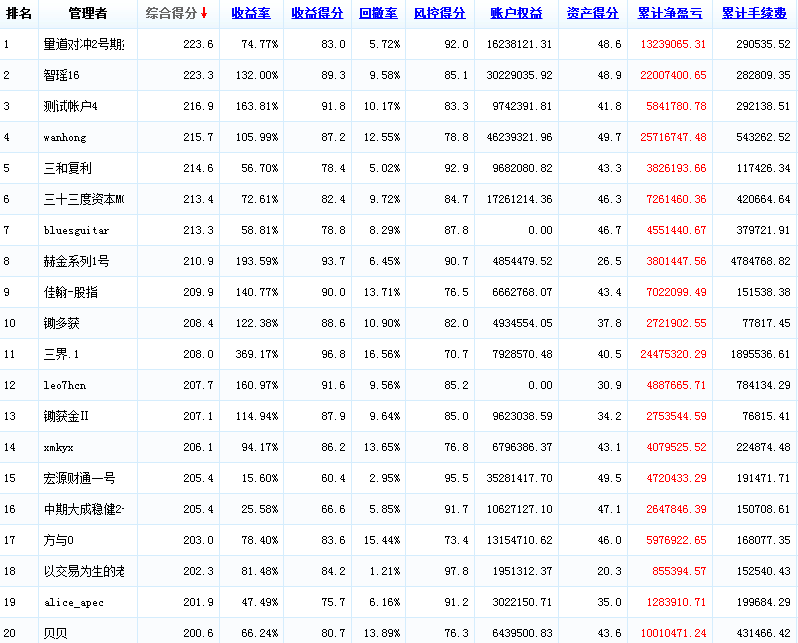Screen dimensions: 798x643
Task: Click manager name leo7hcn
Action: (65, 385)
